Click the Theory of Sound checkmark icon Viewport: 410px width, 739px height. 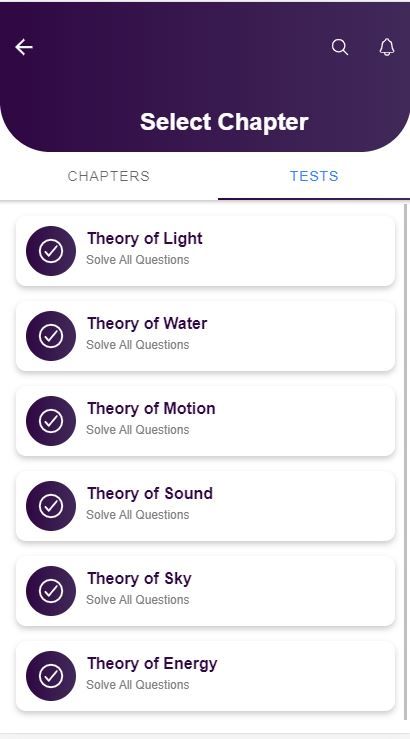point(51,506)
